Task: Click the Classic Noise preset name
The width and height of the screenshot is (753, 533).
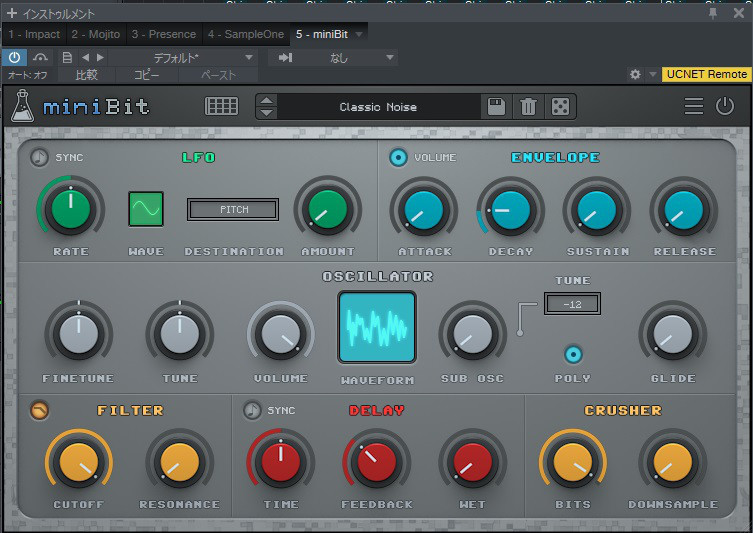Action: click(x=378, y=107)
